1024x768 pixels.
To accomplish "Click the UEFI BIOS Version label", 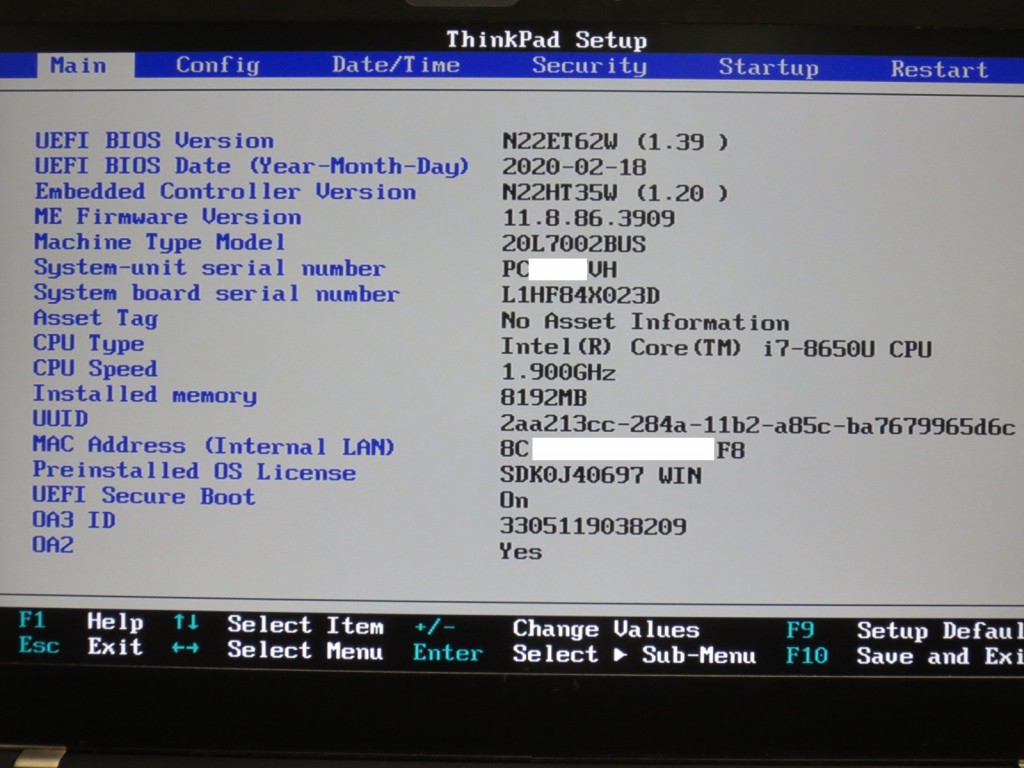I will (x=154, y=140).
